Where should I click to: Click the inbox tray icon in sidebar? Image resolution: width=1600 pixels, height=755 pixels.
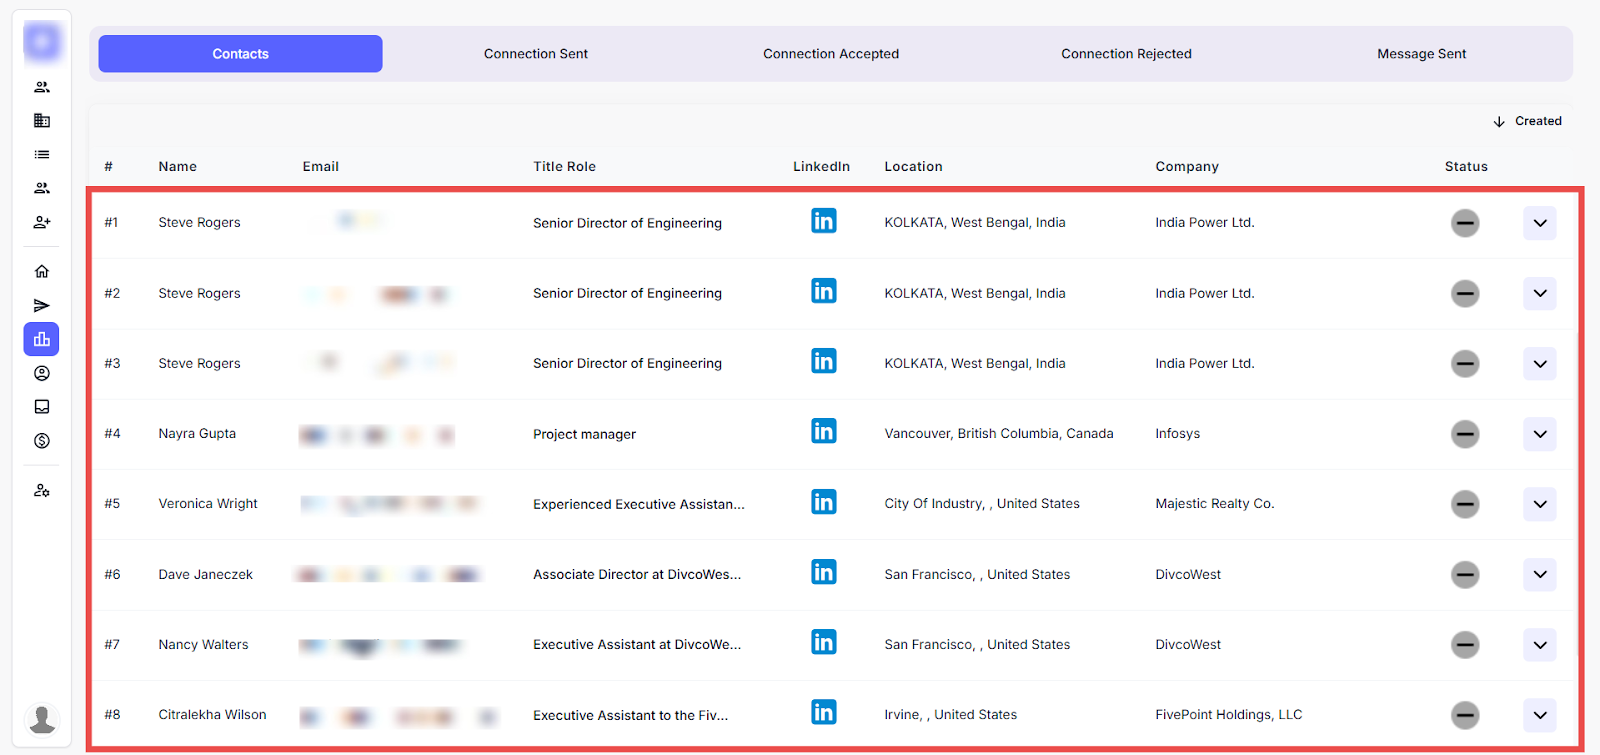tap(42, 407)
